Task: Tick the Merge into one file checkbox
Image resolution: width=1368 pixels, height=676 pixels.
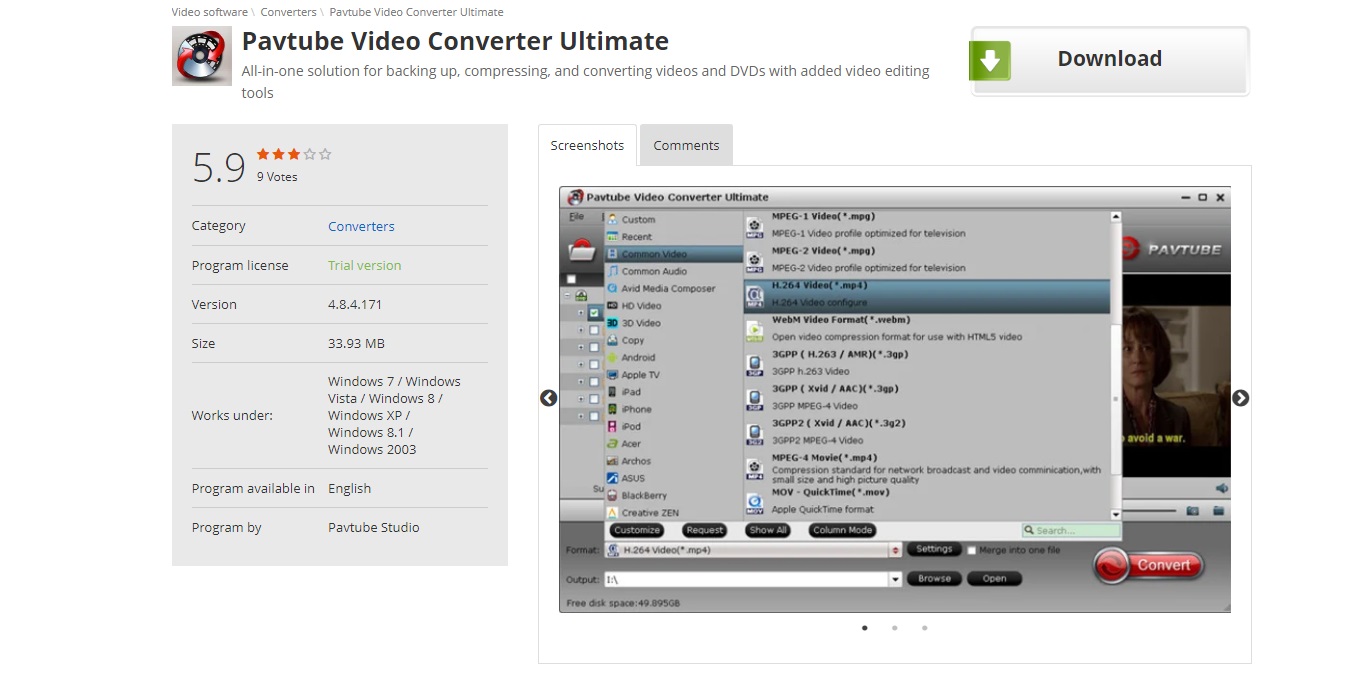Action: 971,550
